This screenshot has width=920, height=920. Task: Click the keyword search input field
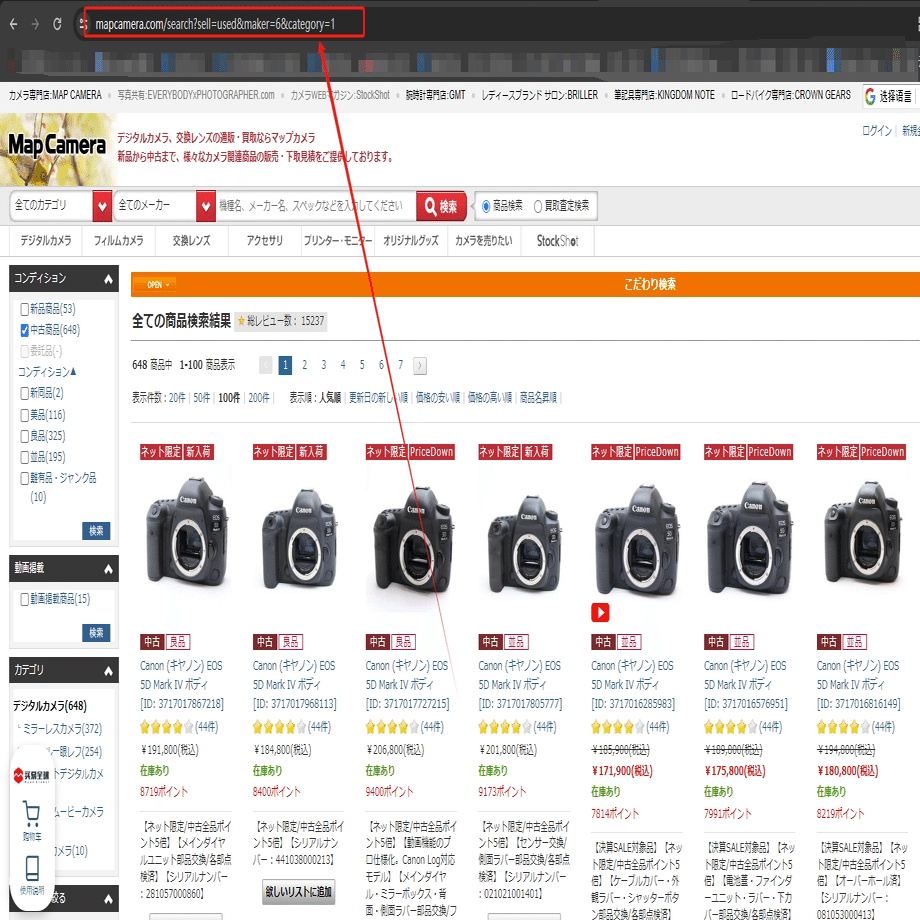pos(316,206)
